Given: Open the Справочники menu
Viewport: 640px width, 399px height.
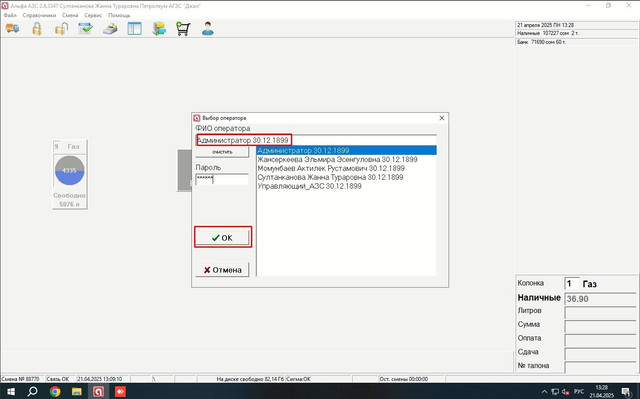Looking at the screenshot, I should pos(39,15).
